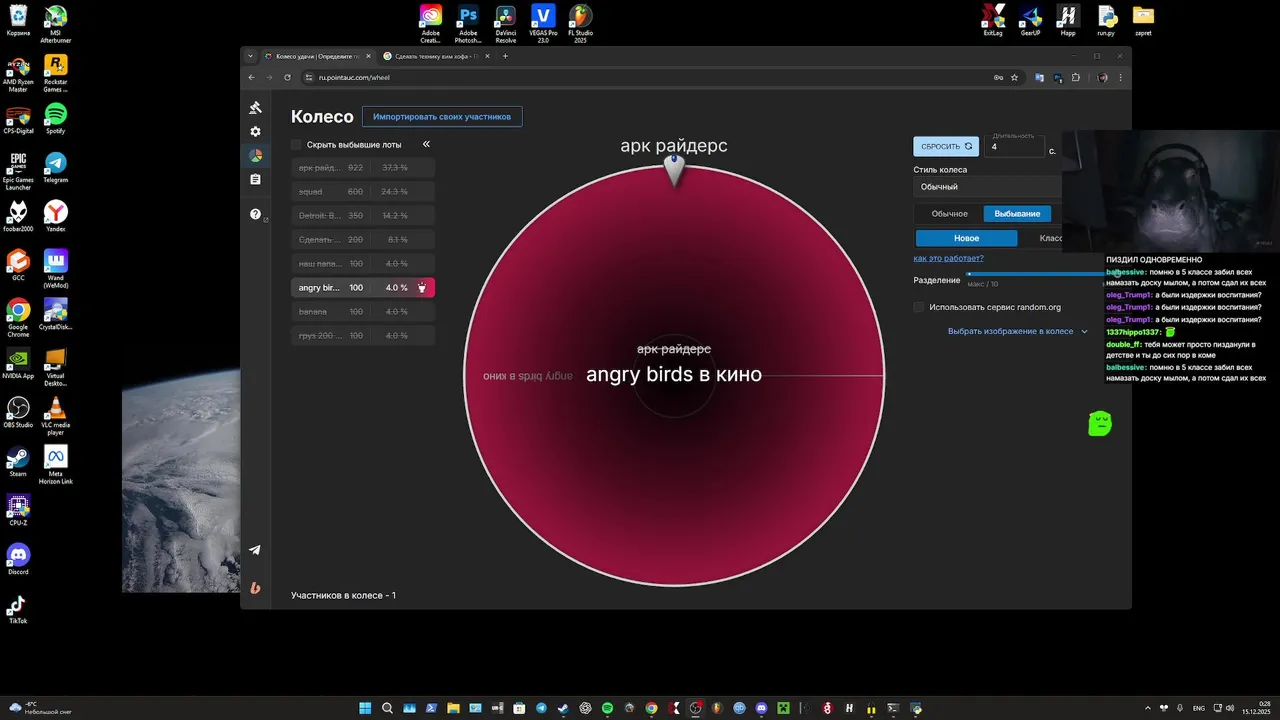Open a new browser tab with plus
This screenshot has width=1280, height=720.
point(505,56)
